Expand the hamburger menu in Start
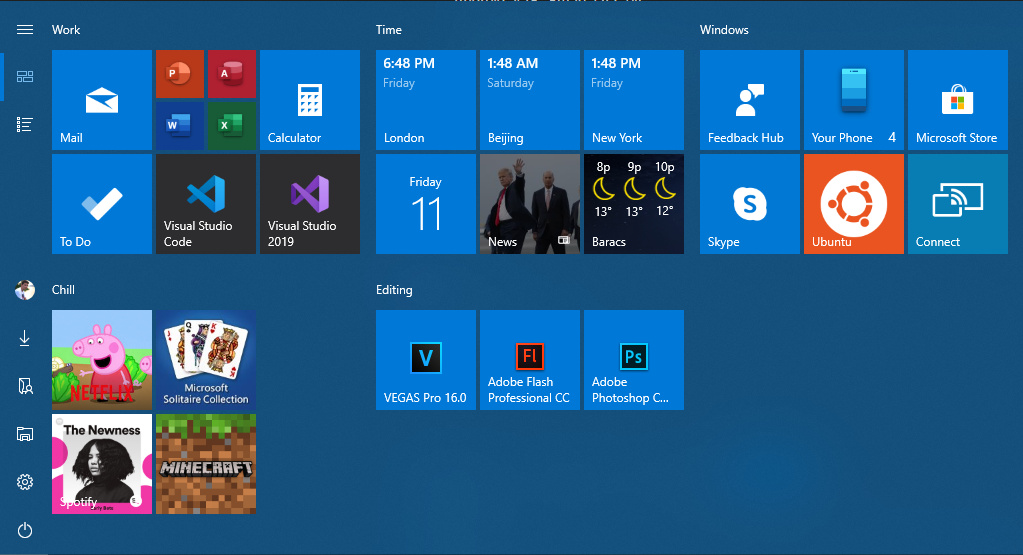1023x555 pixels. [x=25, y=29]
